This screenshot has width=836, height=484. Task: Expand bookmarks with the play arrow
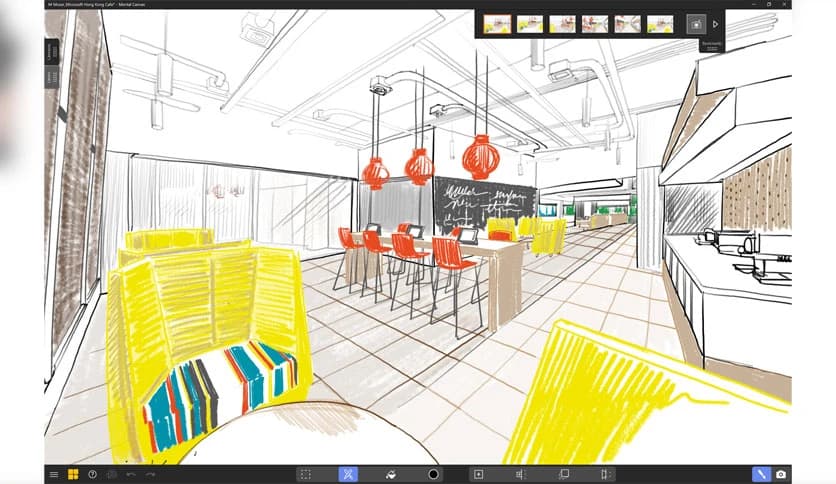click(716, 23)
